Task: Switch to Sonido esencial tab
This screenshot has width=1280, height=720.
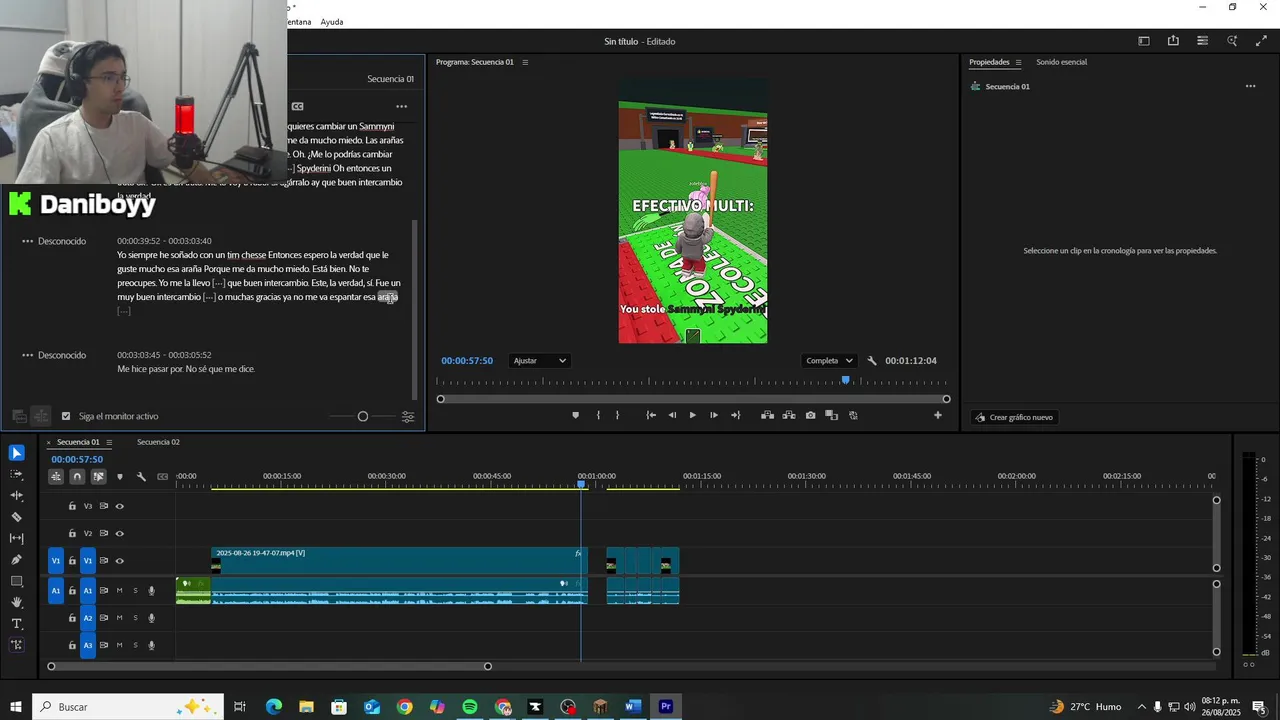Action: pos(1061,62)
